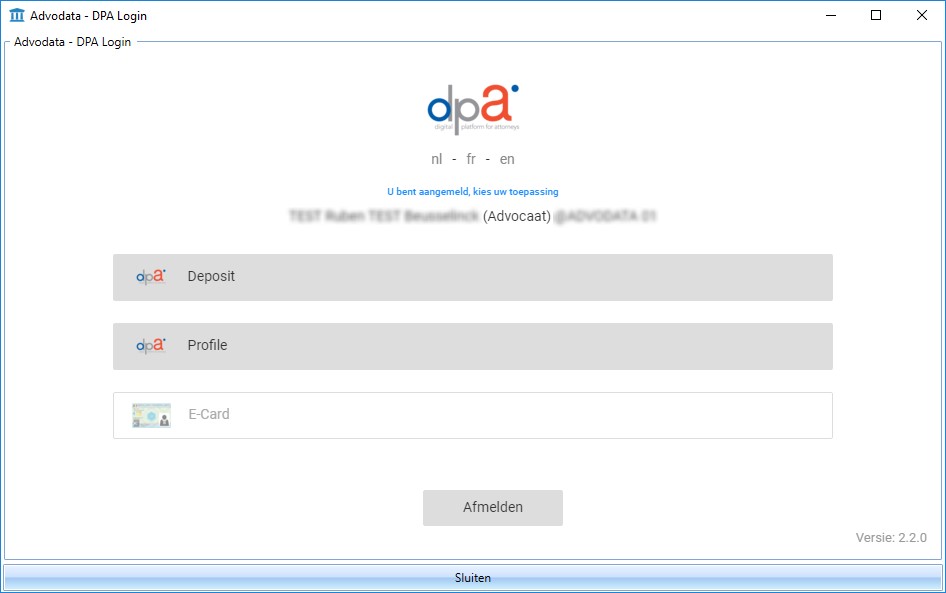Click the dpa icon on Profile row
946x593 pixels.
tap(151, 345)
